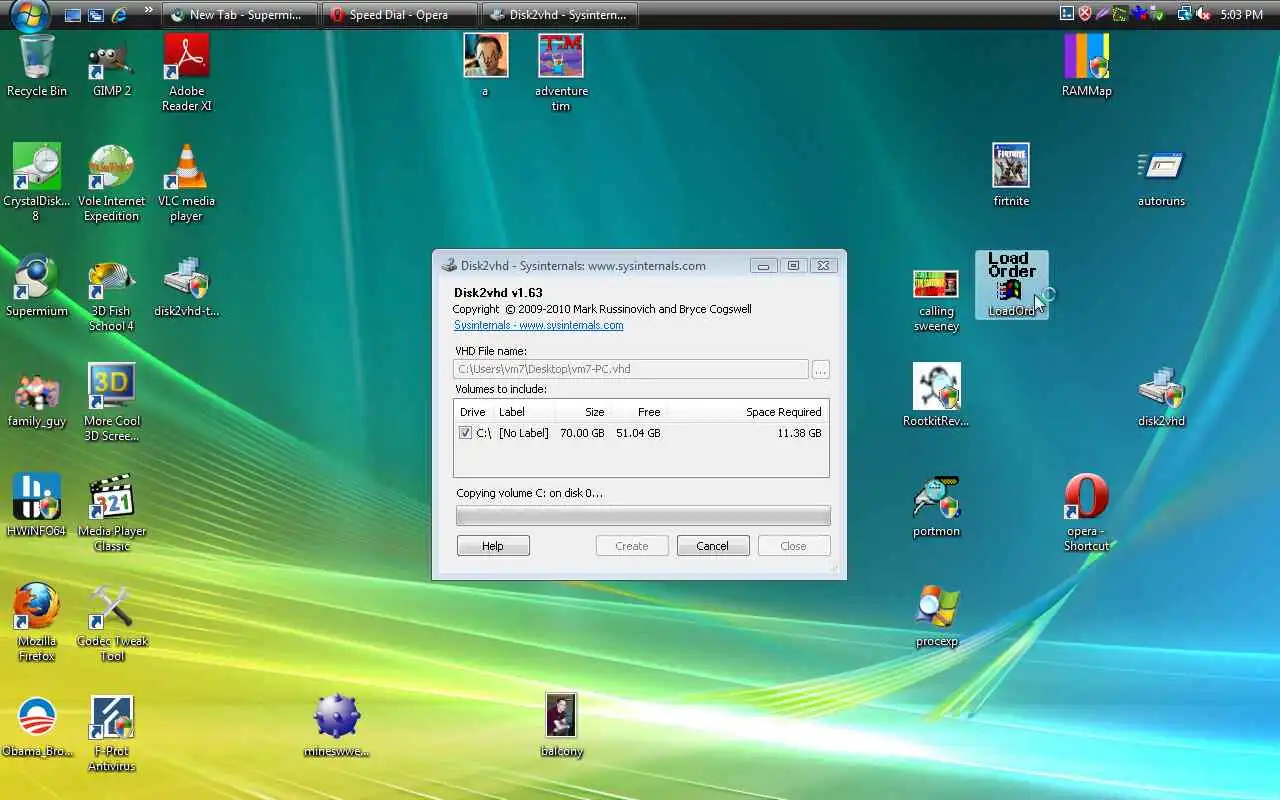Select the Codec Tweak Tool icon
The image size is (1280, 800).
click(112, 622)
